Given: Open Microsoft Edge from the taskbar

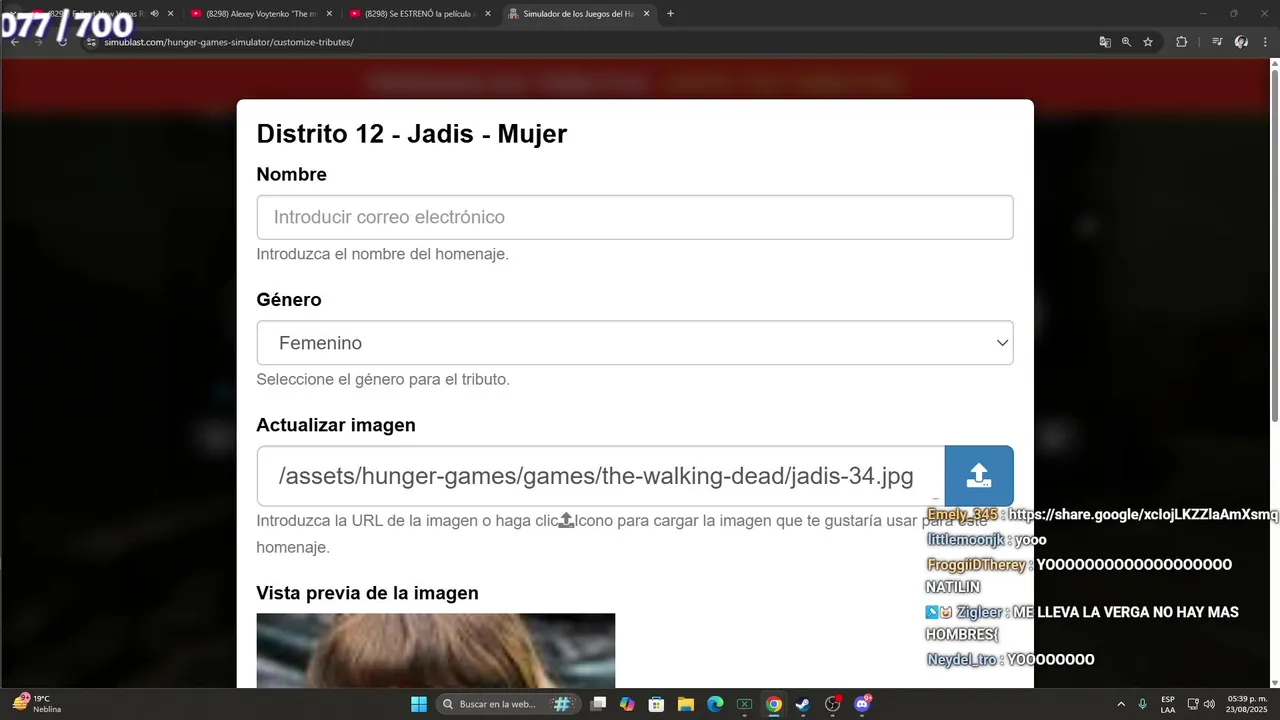Looking at the screenshot, I should coord(715,704).
